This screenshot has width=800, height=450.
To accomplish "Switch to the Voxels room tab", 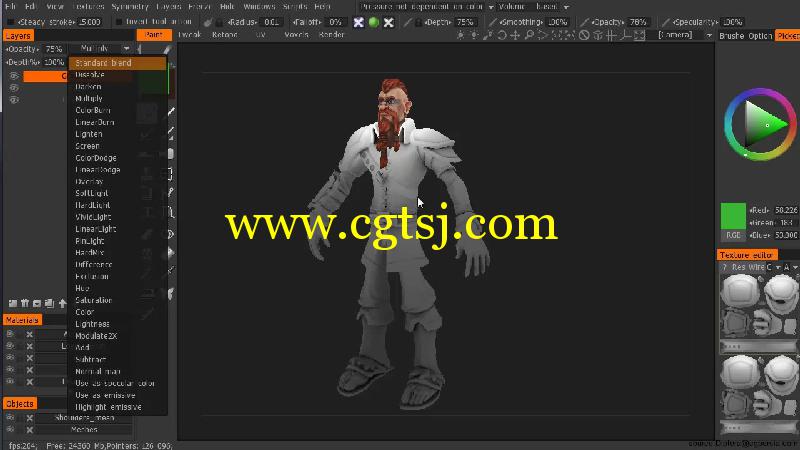I will coord(296,35).
